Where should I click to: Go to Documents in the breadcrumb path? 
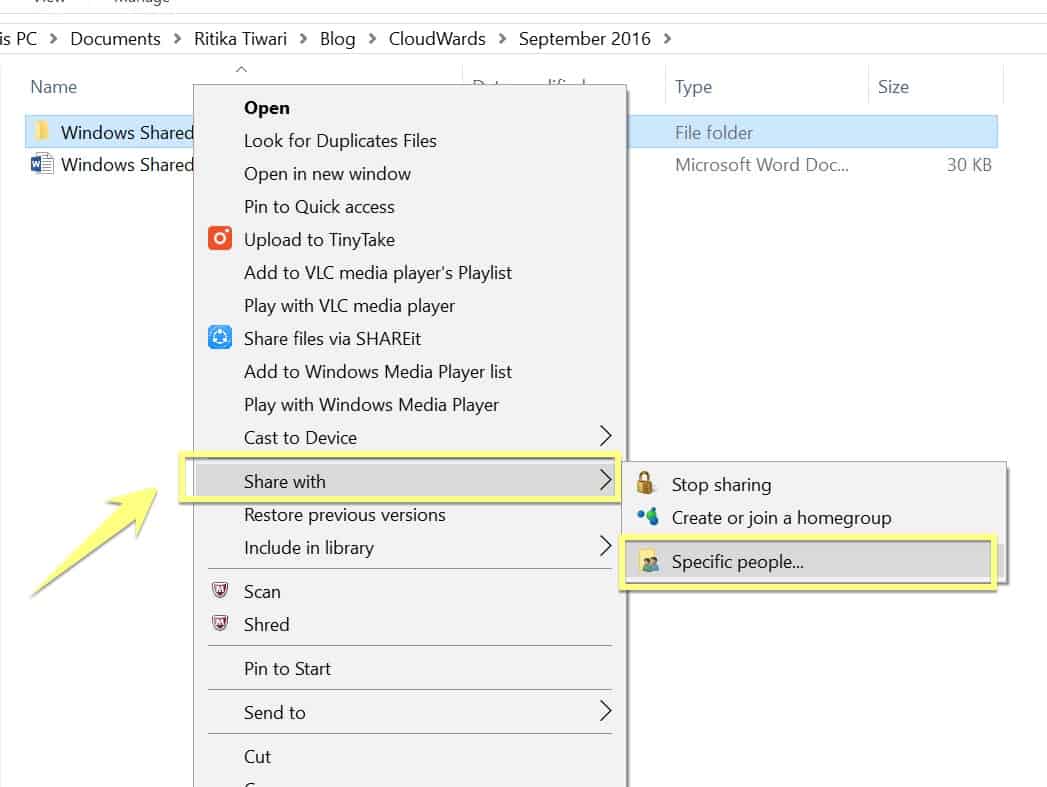(116, 39)
